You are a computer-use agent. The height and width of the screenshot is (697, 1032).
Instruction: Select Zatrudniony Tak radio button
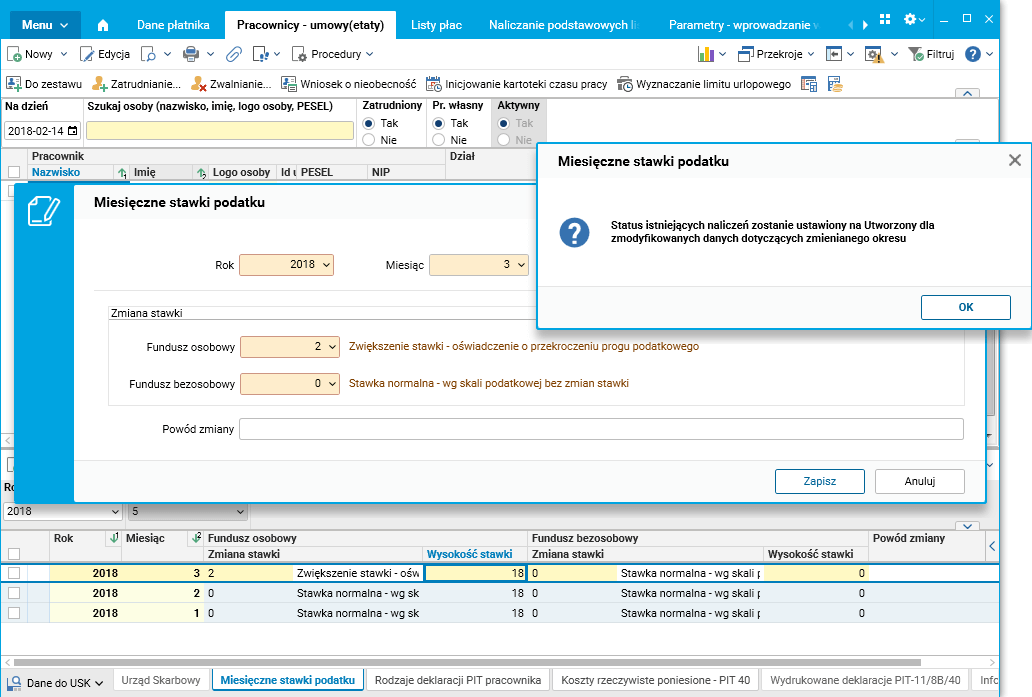tap(369, 123)
